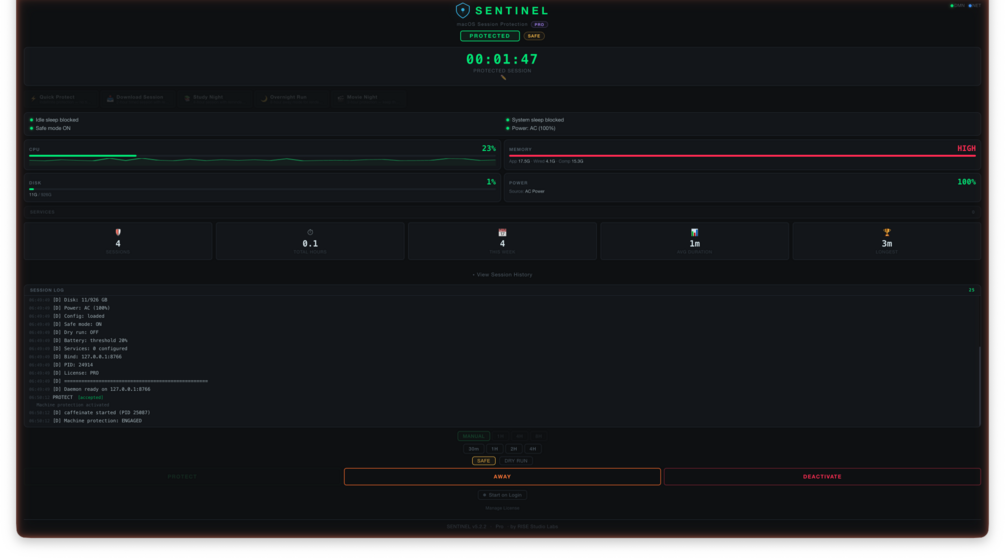Click the trophy icon on the Longest card
The image size is (1005, 558).
click(886, 233)
